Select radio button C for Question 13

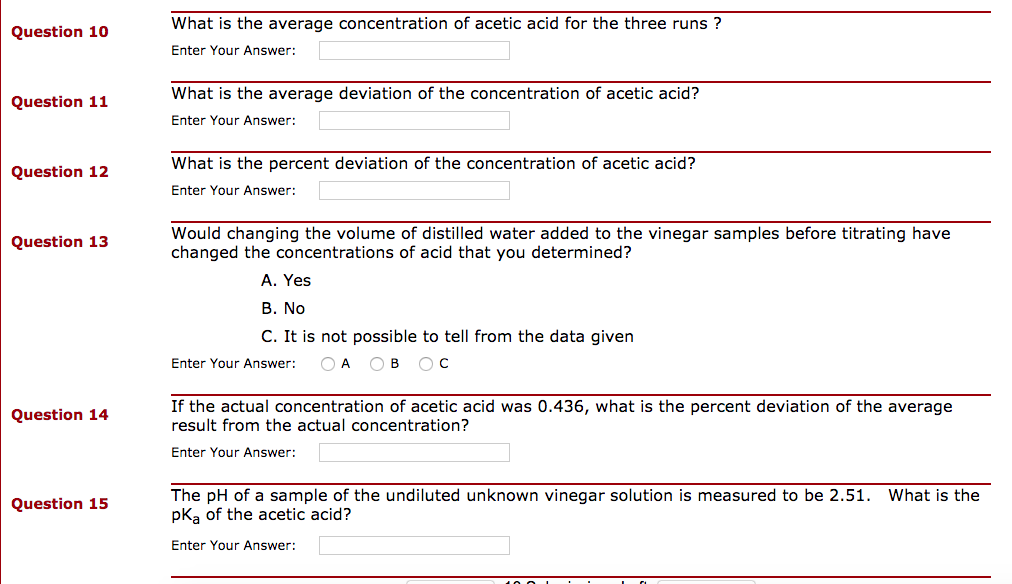pyautogui.click(x=424, y=363)
